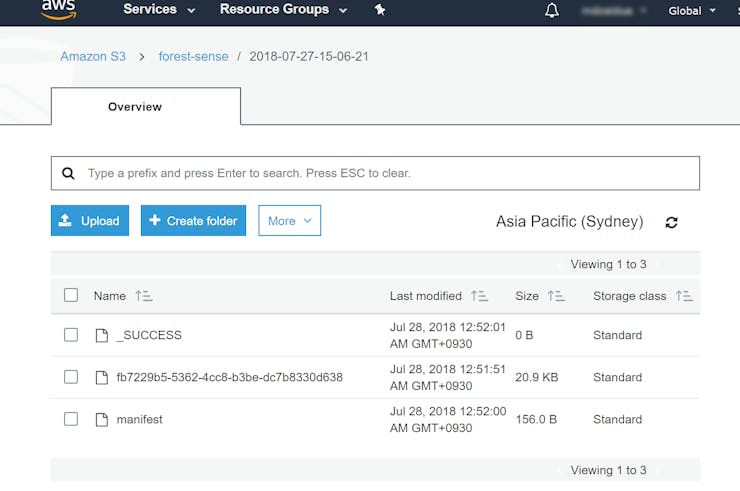Image resolution: width=740 pixels, height=491 pixels.
Task: Click the 0 B size value
Action: [524, 335]
